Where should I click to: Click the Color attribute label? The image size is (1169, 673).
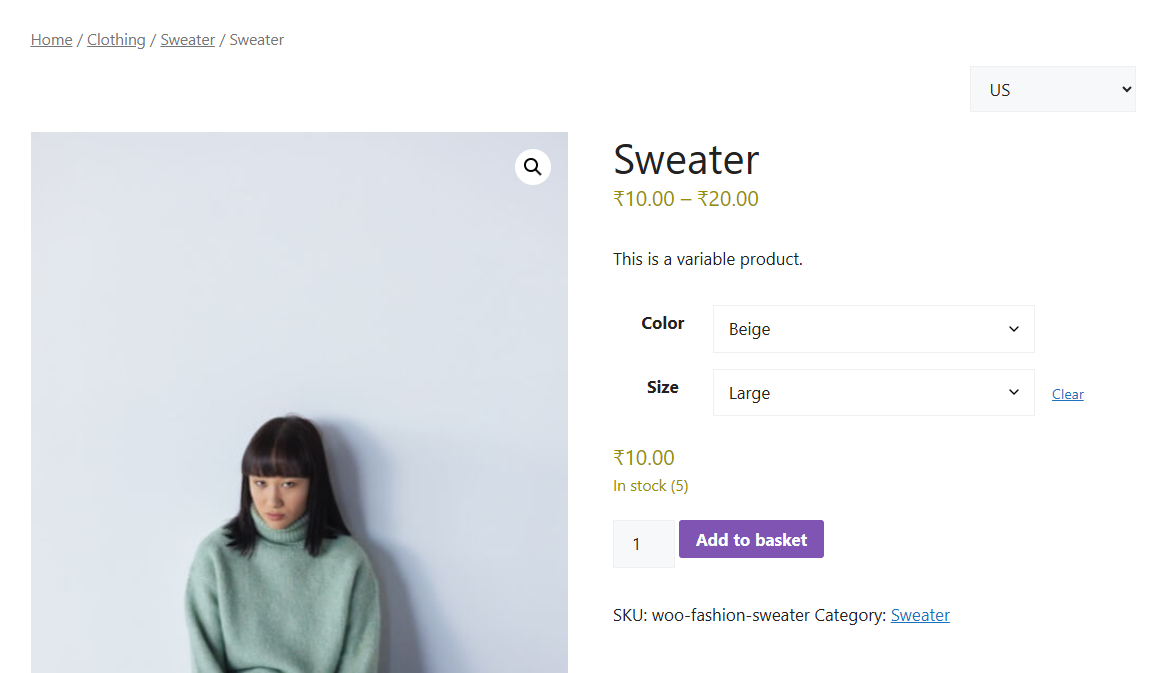(662, 323)
